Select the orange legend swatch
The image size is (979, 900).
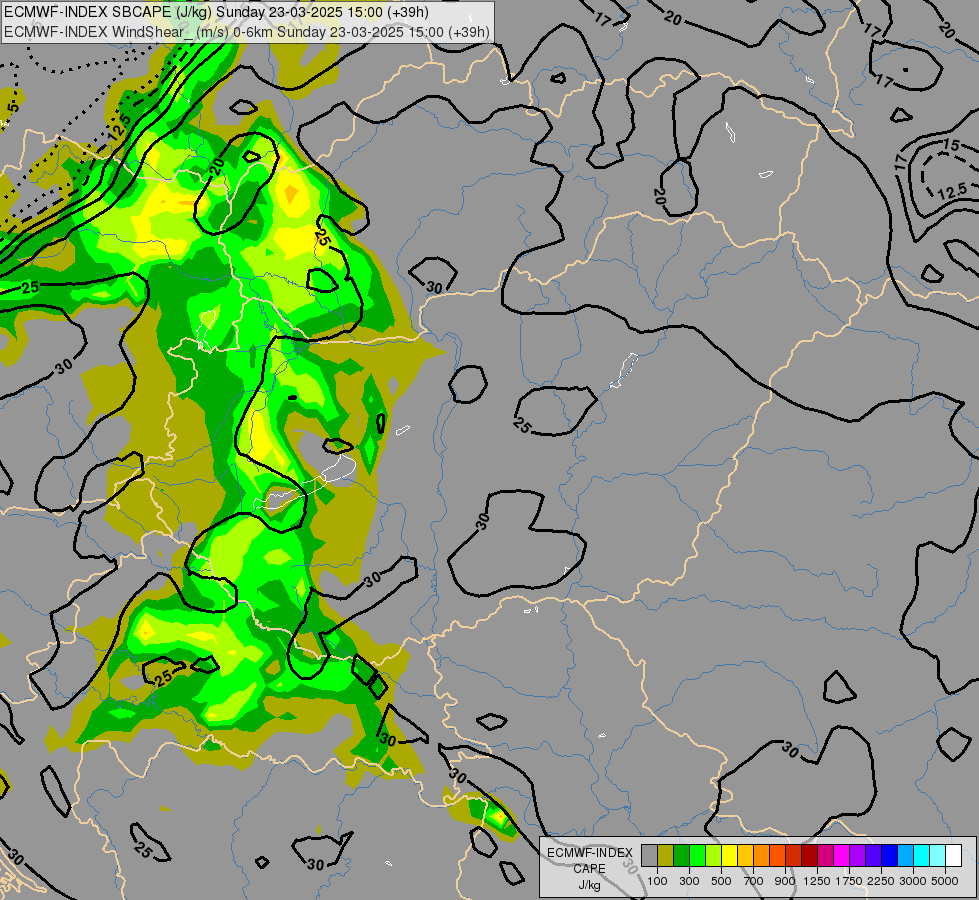tap(761, 855)
